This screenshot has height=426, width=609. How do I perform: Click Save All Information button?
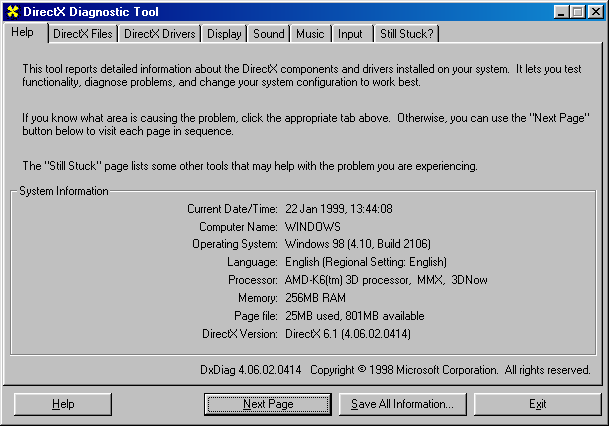(402, 404)
